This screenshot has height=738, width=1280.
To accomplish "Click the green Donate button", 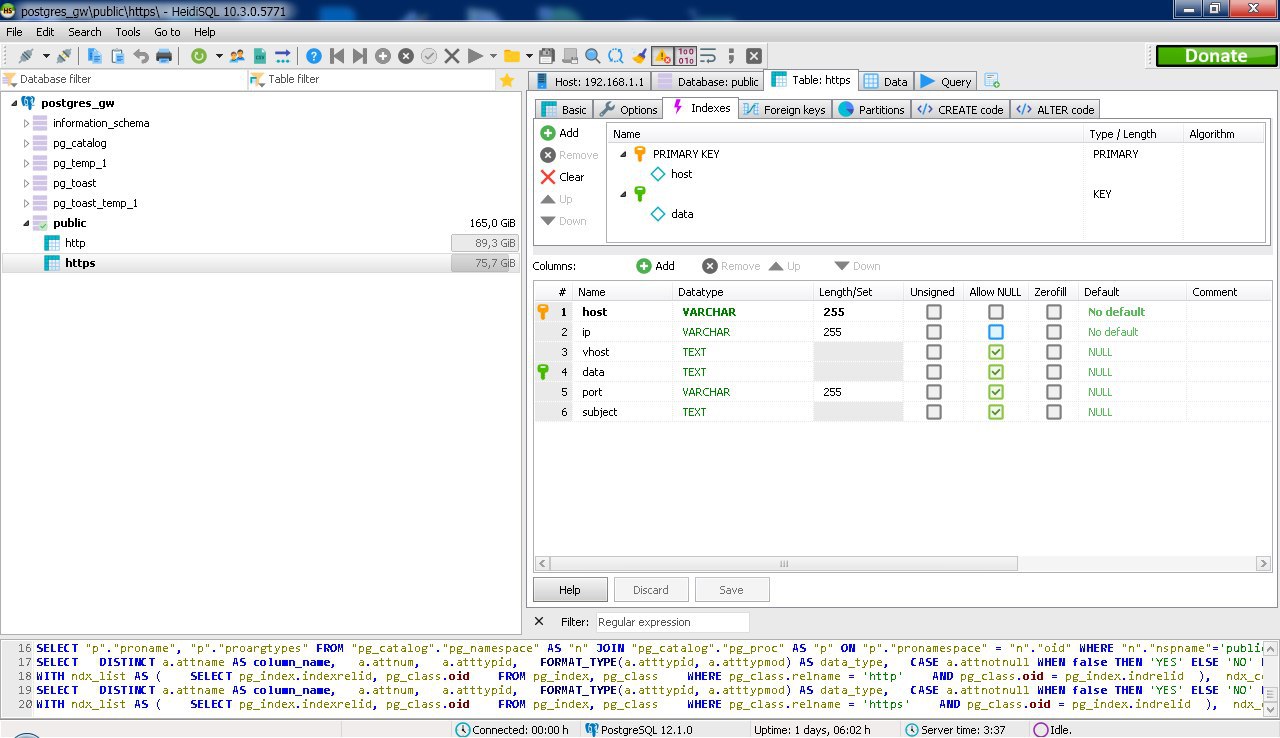I will (1215, 56).
